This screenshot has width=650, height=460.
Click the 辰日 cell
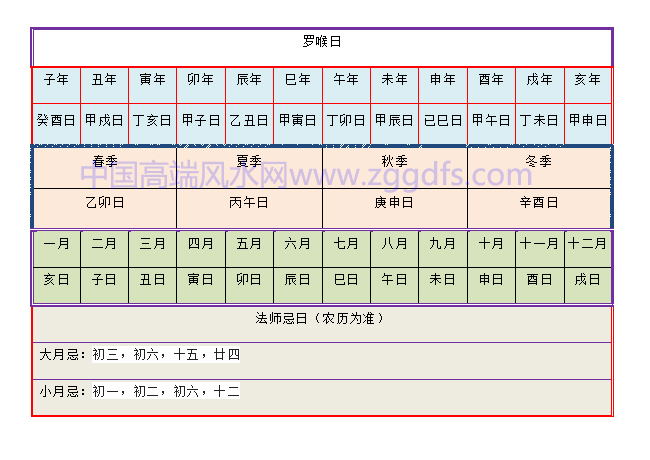click(298, 285)
